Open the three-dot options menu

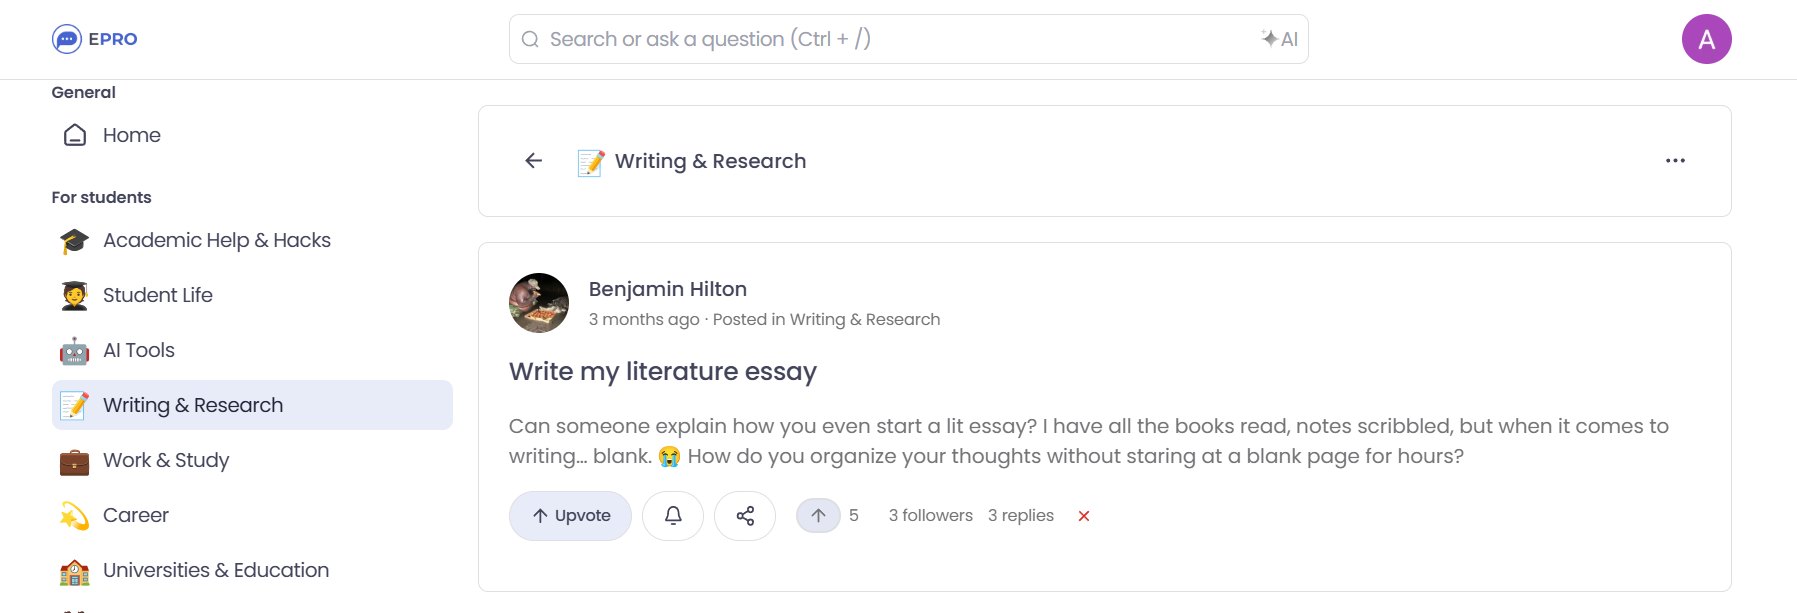(1676, 160)
